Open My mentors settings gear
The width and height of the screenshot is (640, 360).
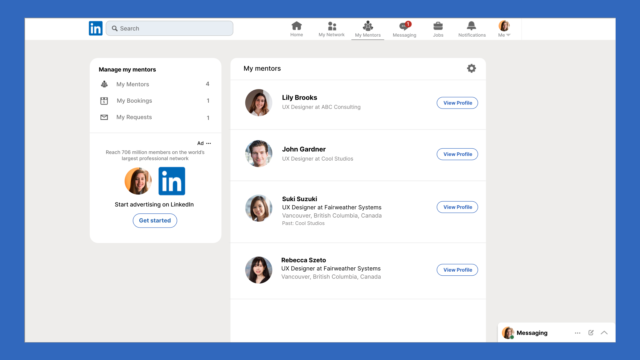coord(471,69)
